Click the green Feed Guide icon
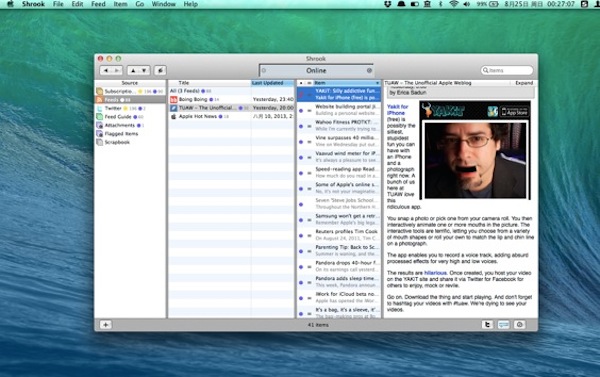Viewport: 600px width, 377px height. (x=99, y=117)
